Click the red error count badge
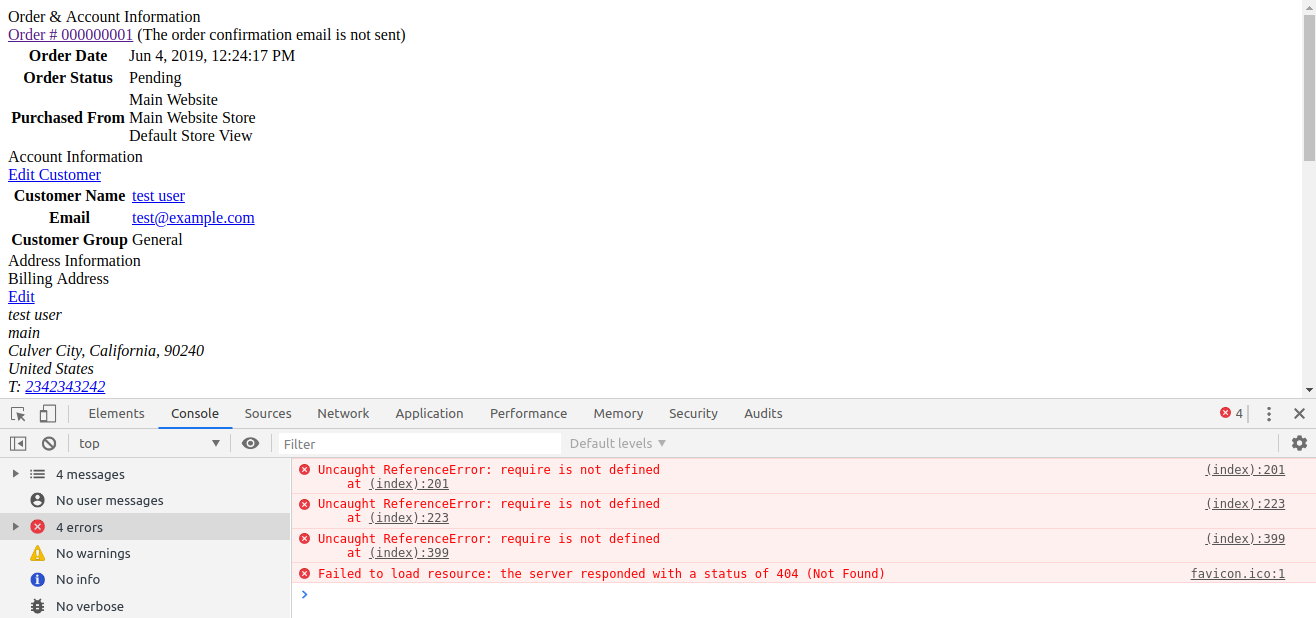Image resolution: width=1316 pixels, height=618 pixels. tap(1231, 414)
